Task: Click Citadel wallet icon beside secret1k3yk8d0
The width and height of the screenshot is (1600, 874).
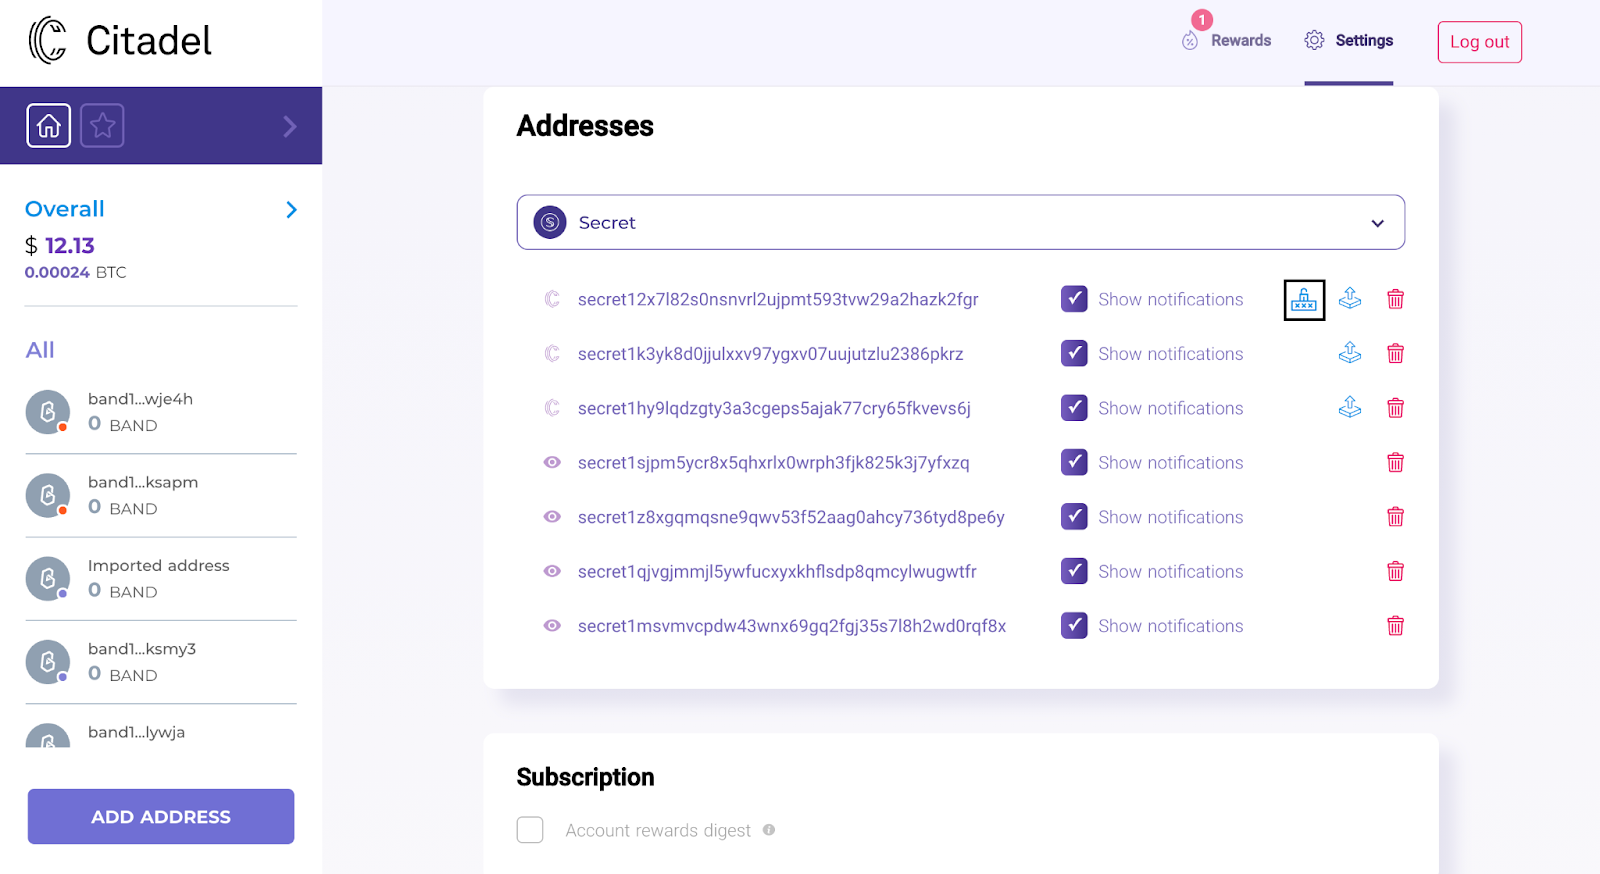Action: 552,353
